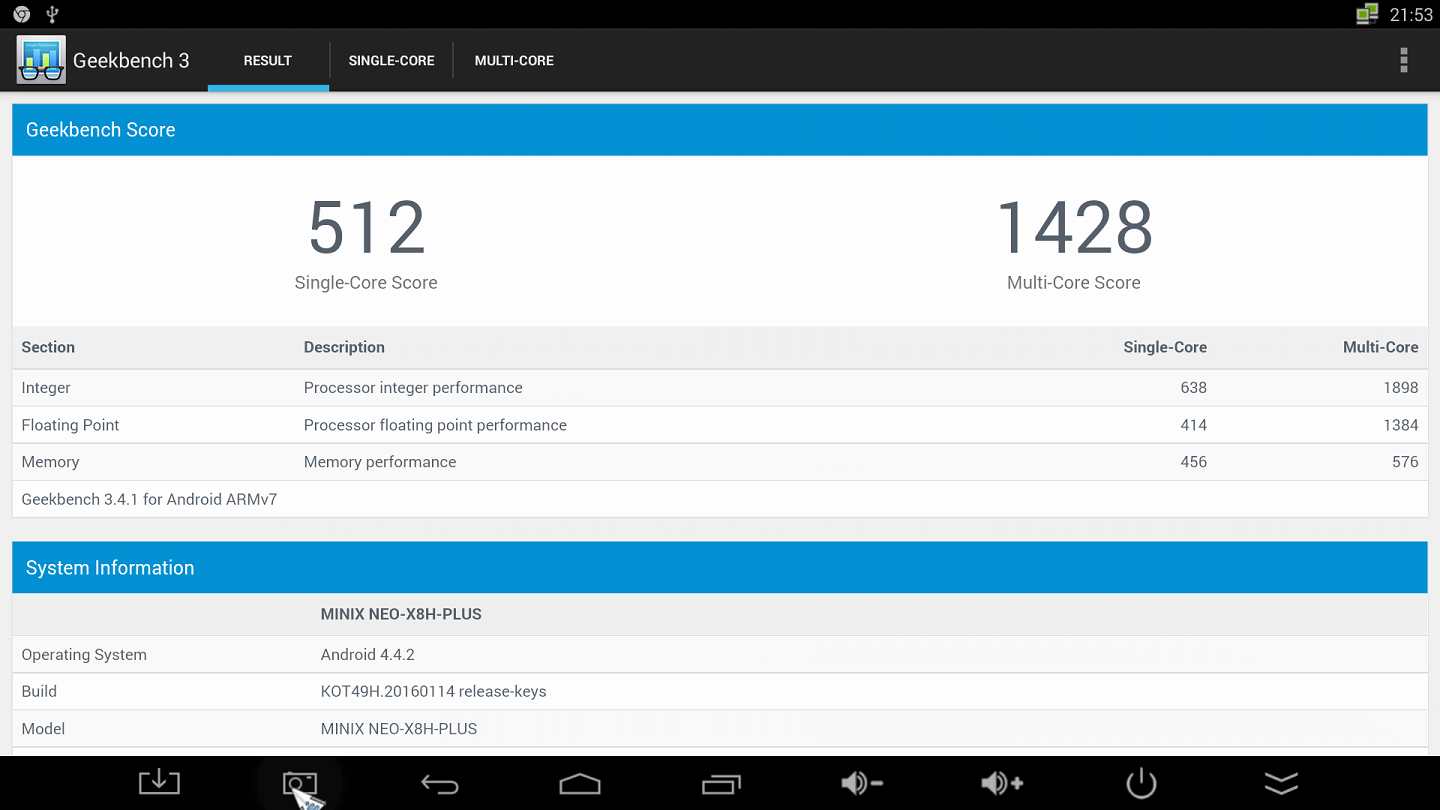
Task: Tap the 512 Single-Core Score
Action: [x=366, y=229]
